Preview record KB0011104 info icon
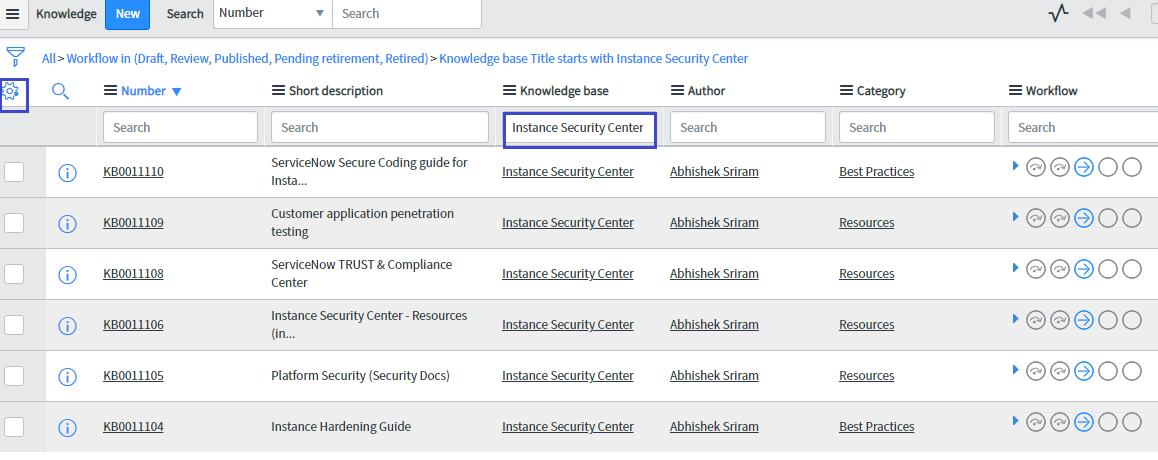Viewport: 1158px width, 460px height. 67,428
